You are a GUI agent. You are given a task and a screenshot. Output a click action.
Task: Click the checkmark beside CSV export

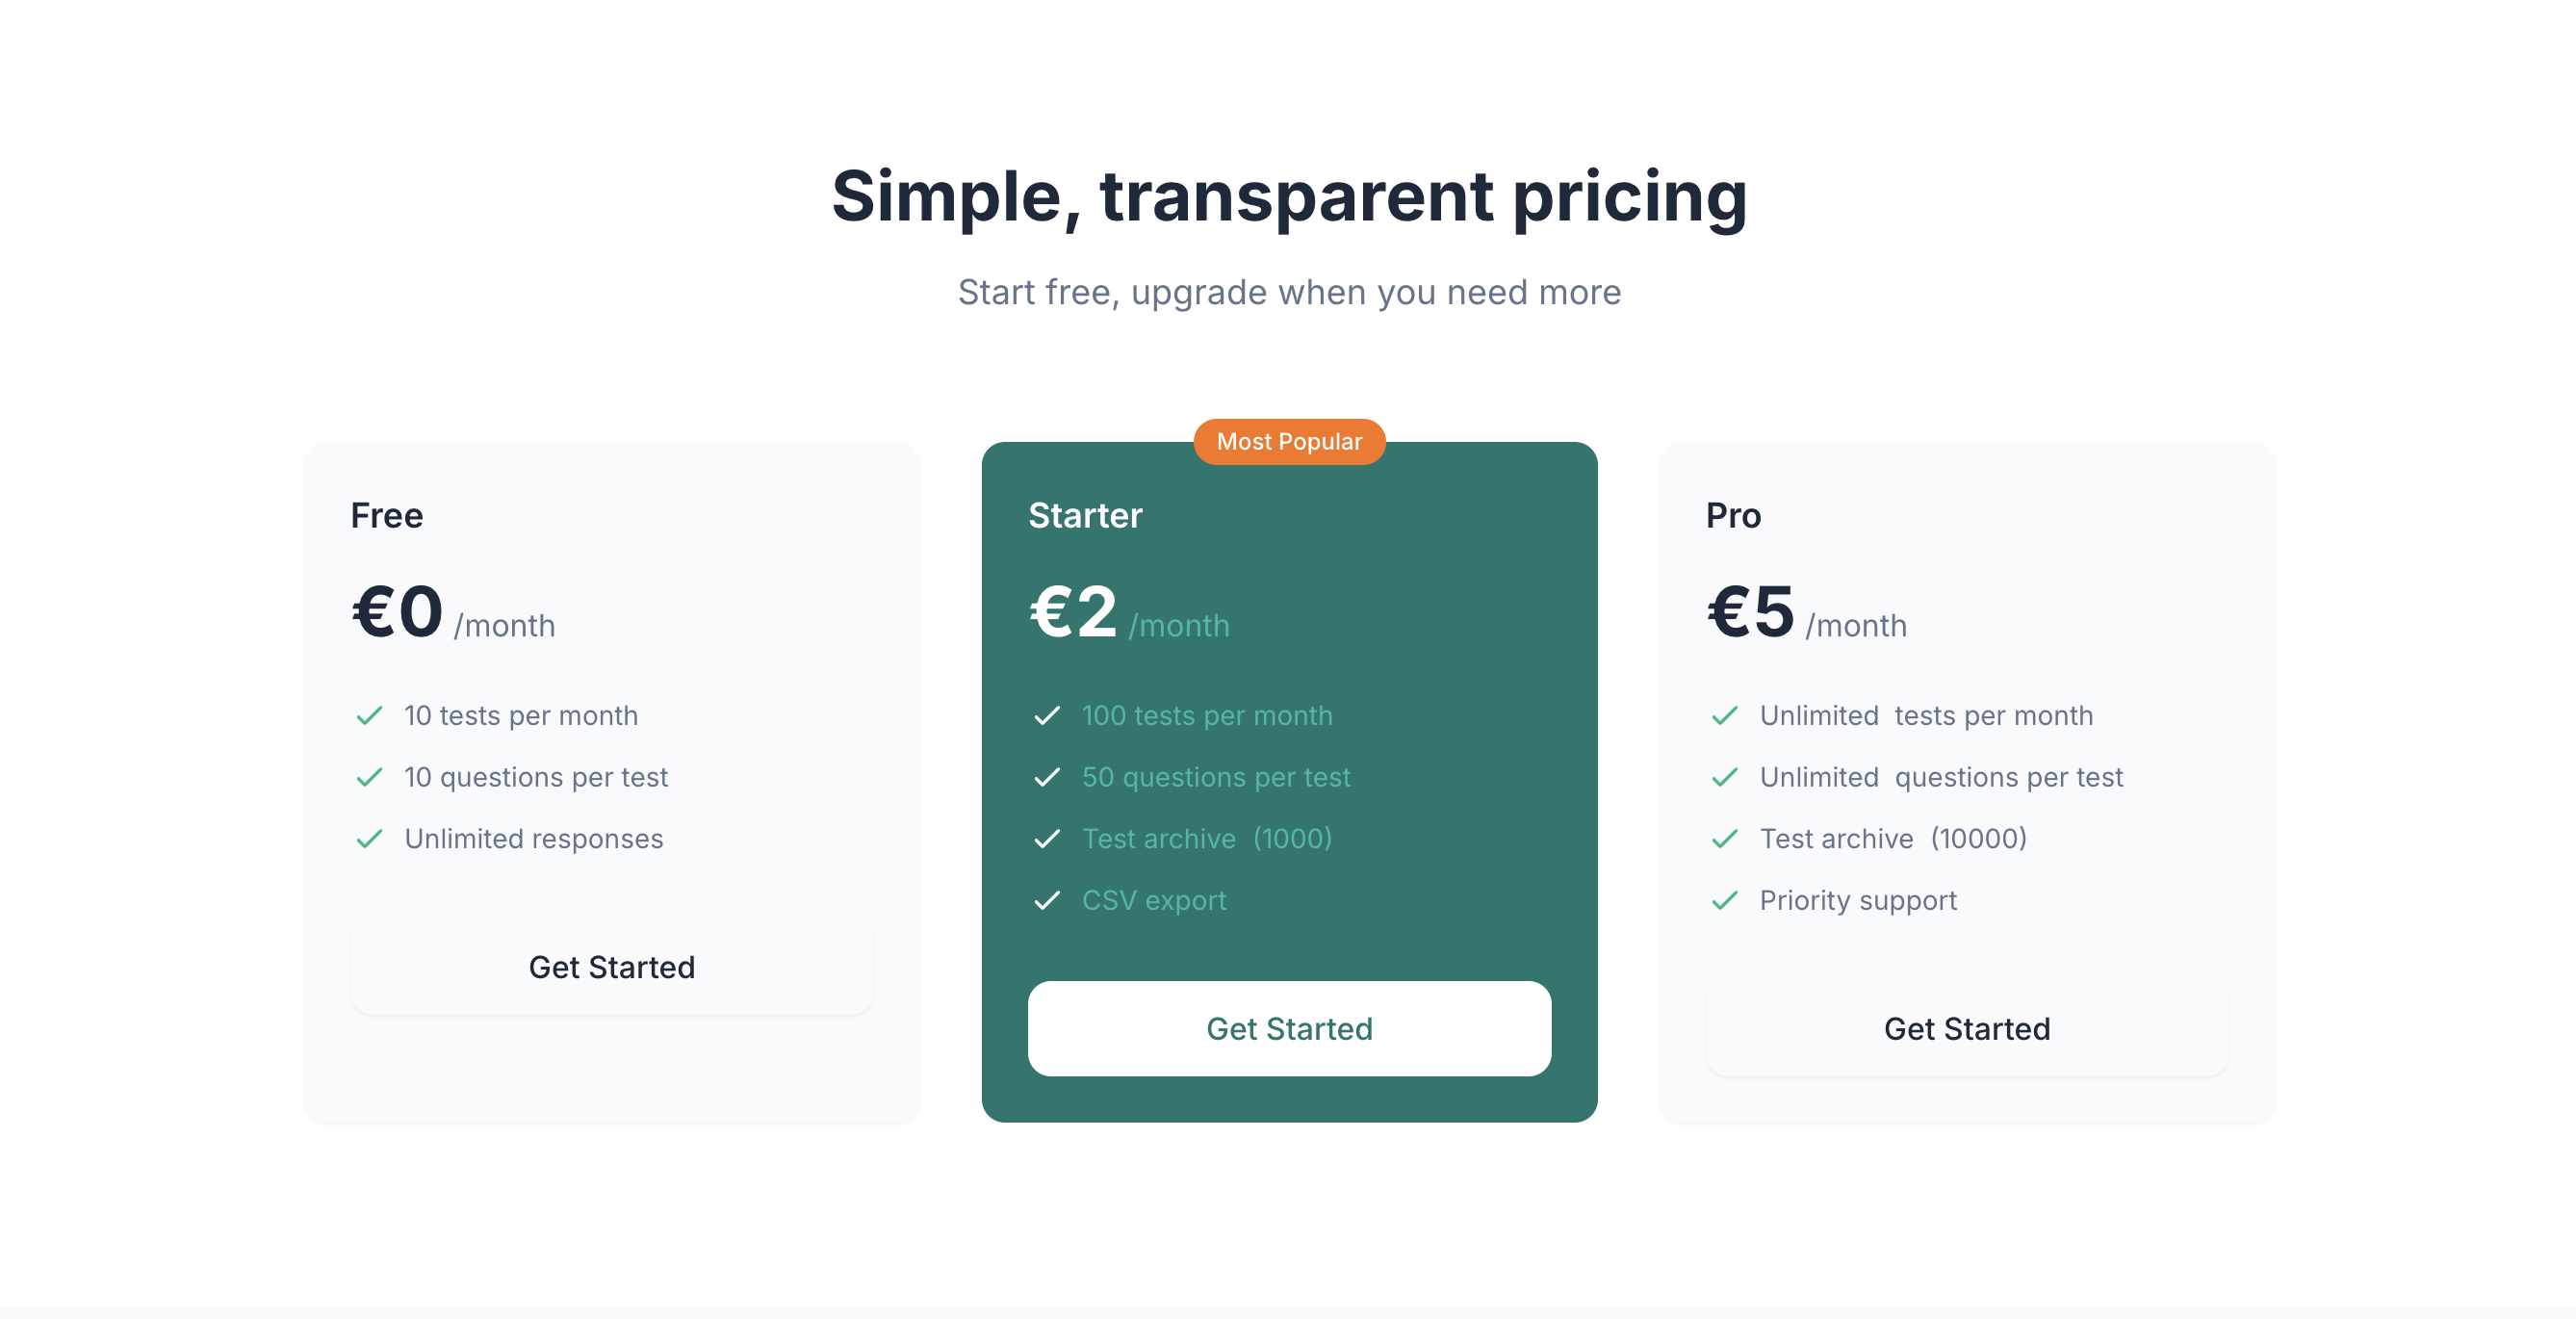click(1047, 900)
